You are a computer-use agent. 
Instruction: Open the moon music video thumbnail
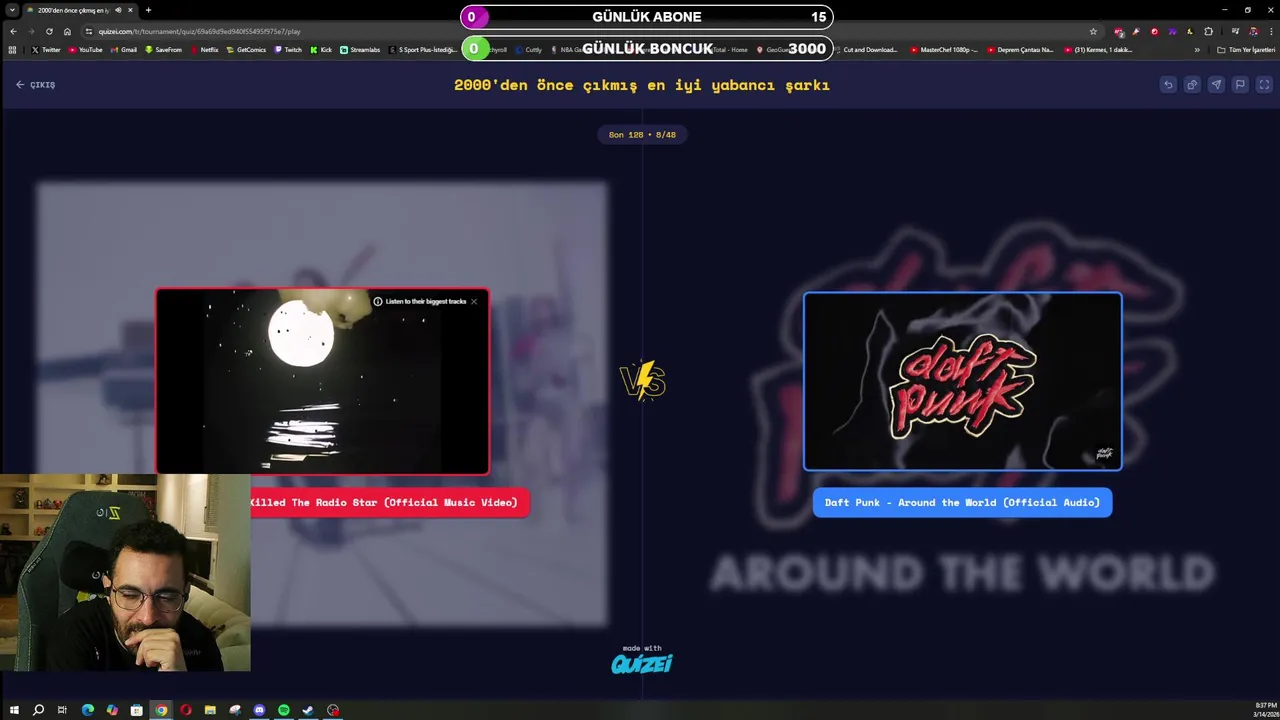(322, 381)
